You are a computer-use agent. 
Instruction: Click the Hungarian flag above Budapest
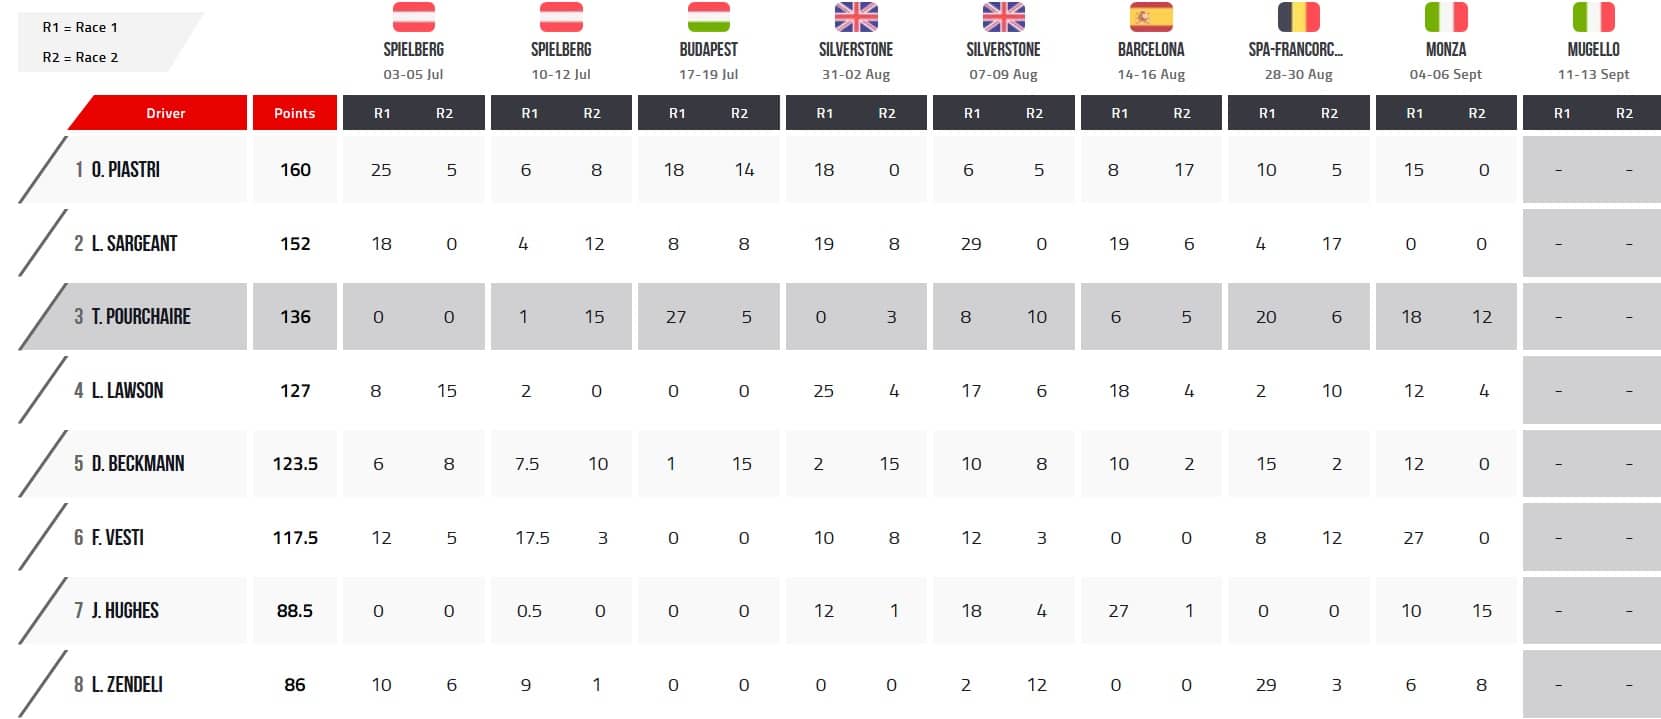(709, 17)
